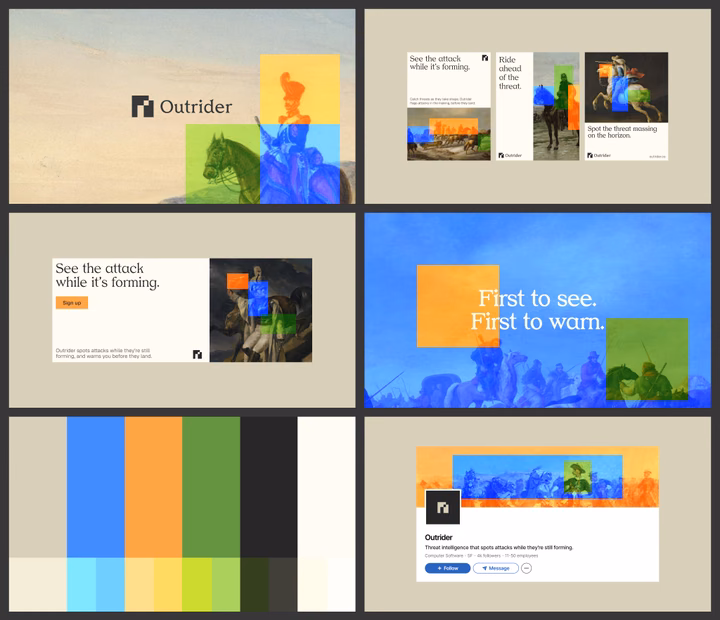
Task: Click the large 'Outrider' wordmark text
Action: coord(196,107)
